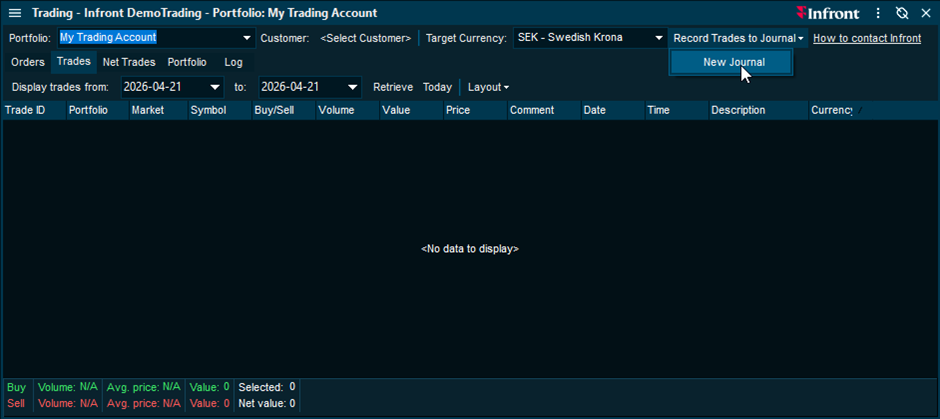Open Record Trades to Journal dropdown

pos(739,38)
